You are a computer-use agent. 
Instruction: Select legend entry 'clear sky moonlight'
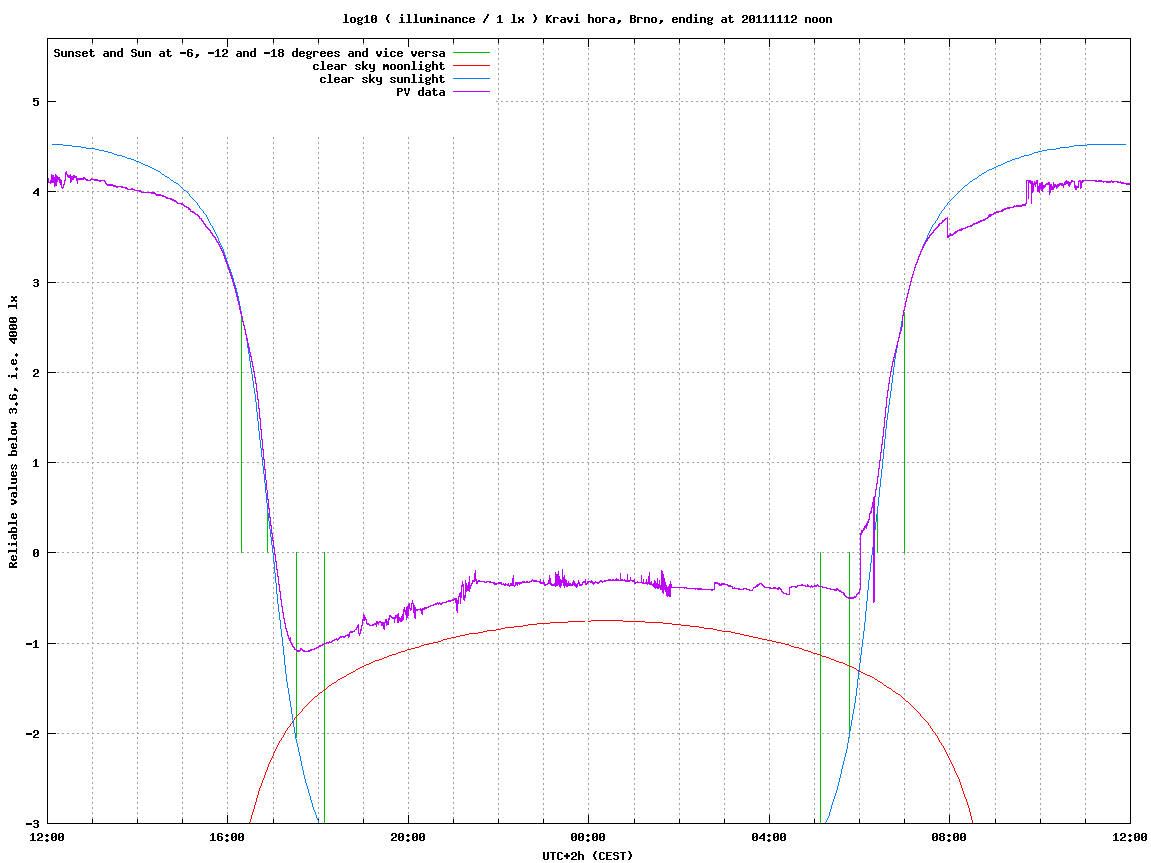click(x=379, y=66)
